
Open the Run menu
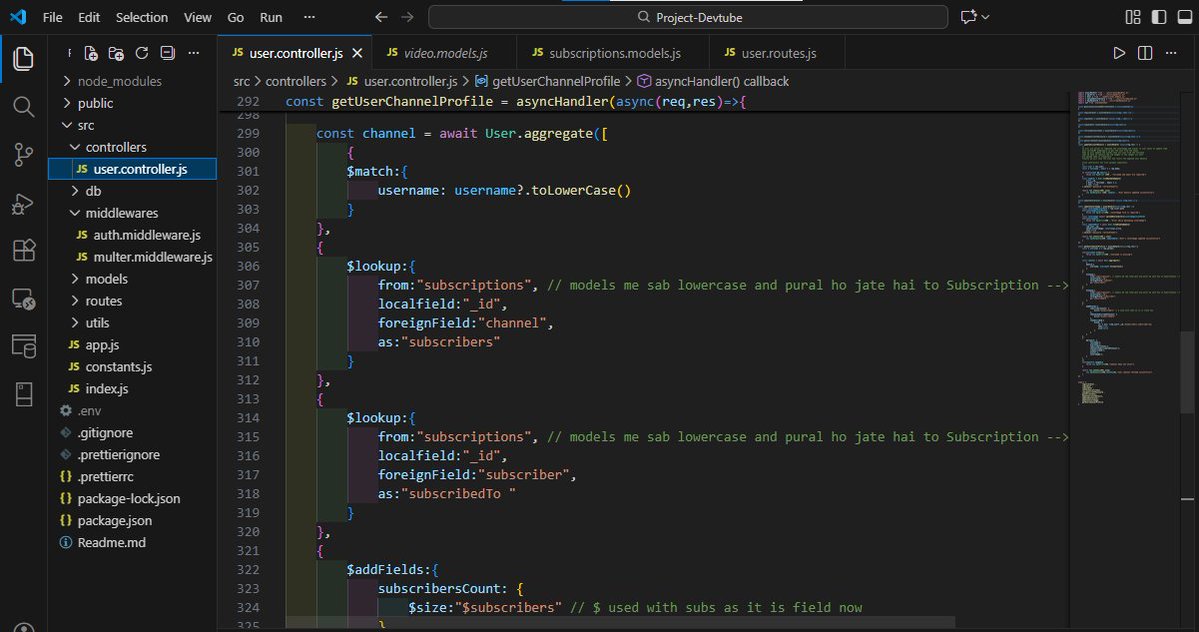pyautogui.click(x=271, y=17)
